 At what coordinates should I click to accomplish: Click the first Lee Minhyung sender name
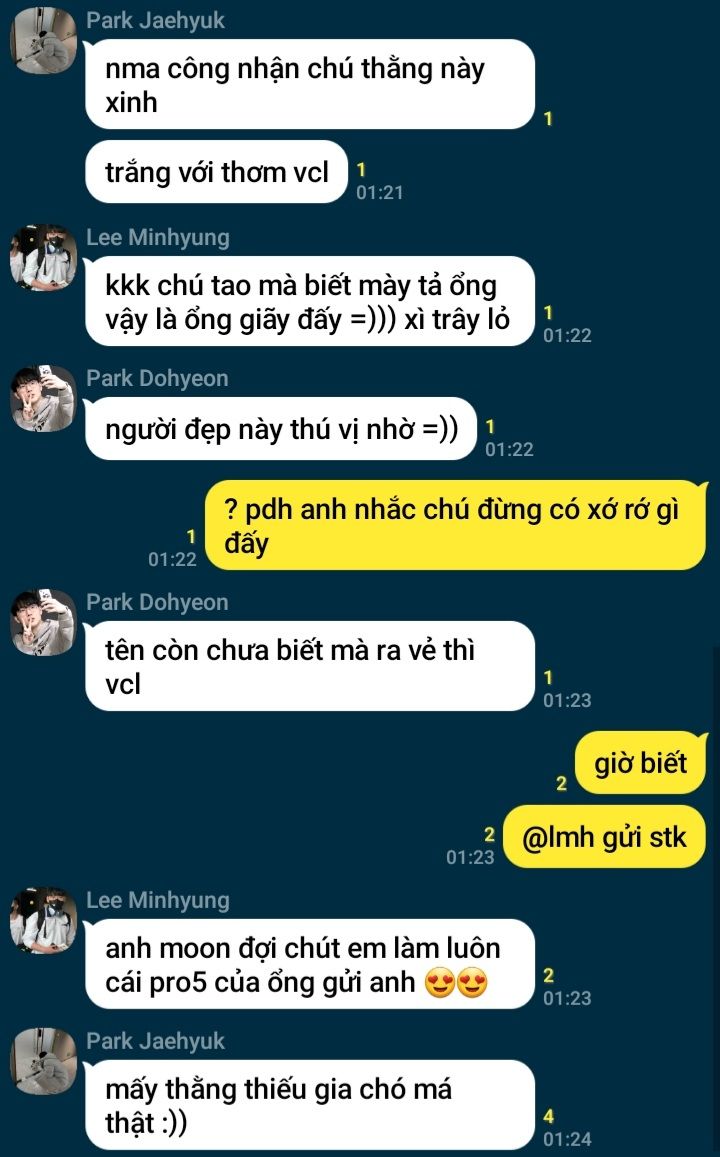(x=158, y=237)
